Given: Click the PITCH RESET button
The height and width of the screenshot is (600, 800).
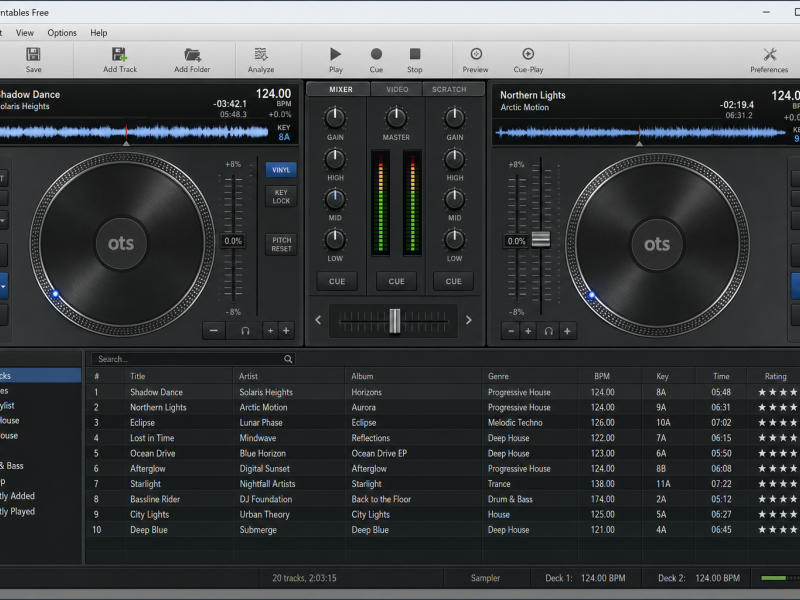Looking at the screenshot, I should tap(281, 244).
